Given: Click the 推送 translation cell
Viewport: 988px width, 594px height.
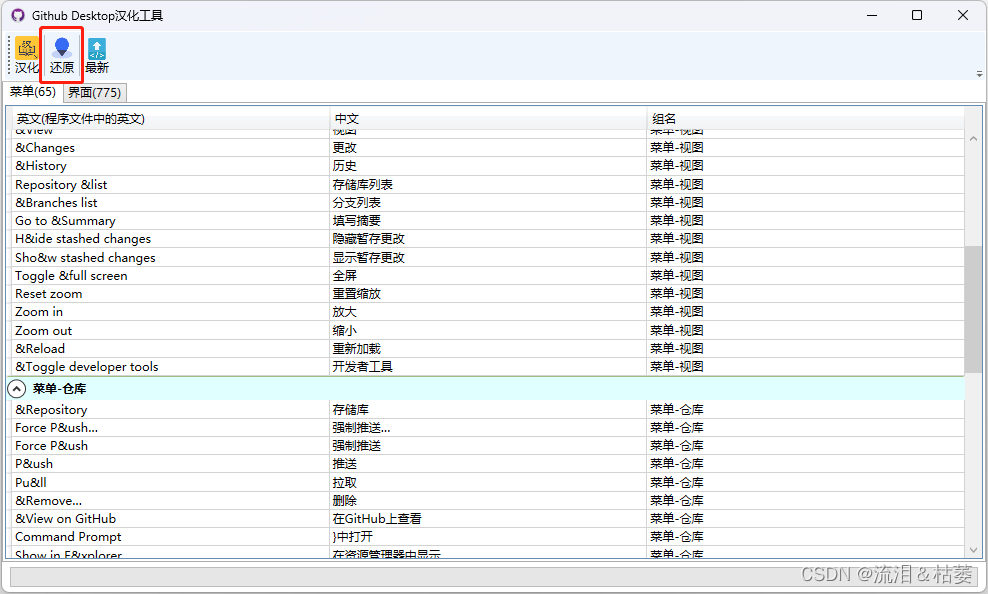Looking at the screenshot, I should click(x=488, y=464).
